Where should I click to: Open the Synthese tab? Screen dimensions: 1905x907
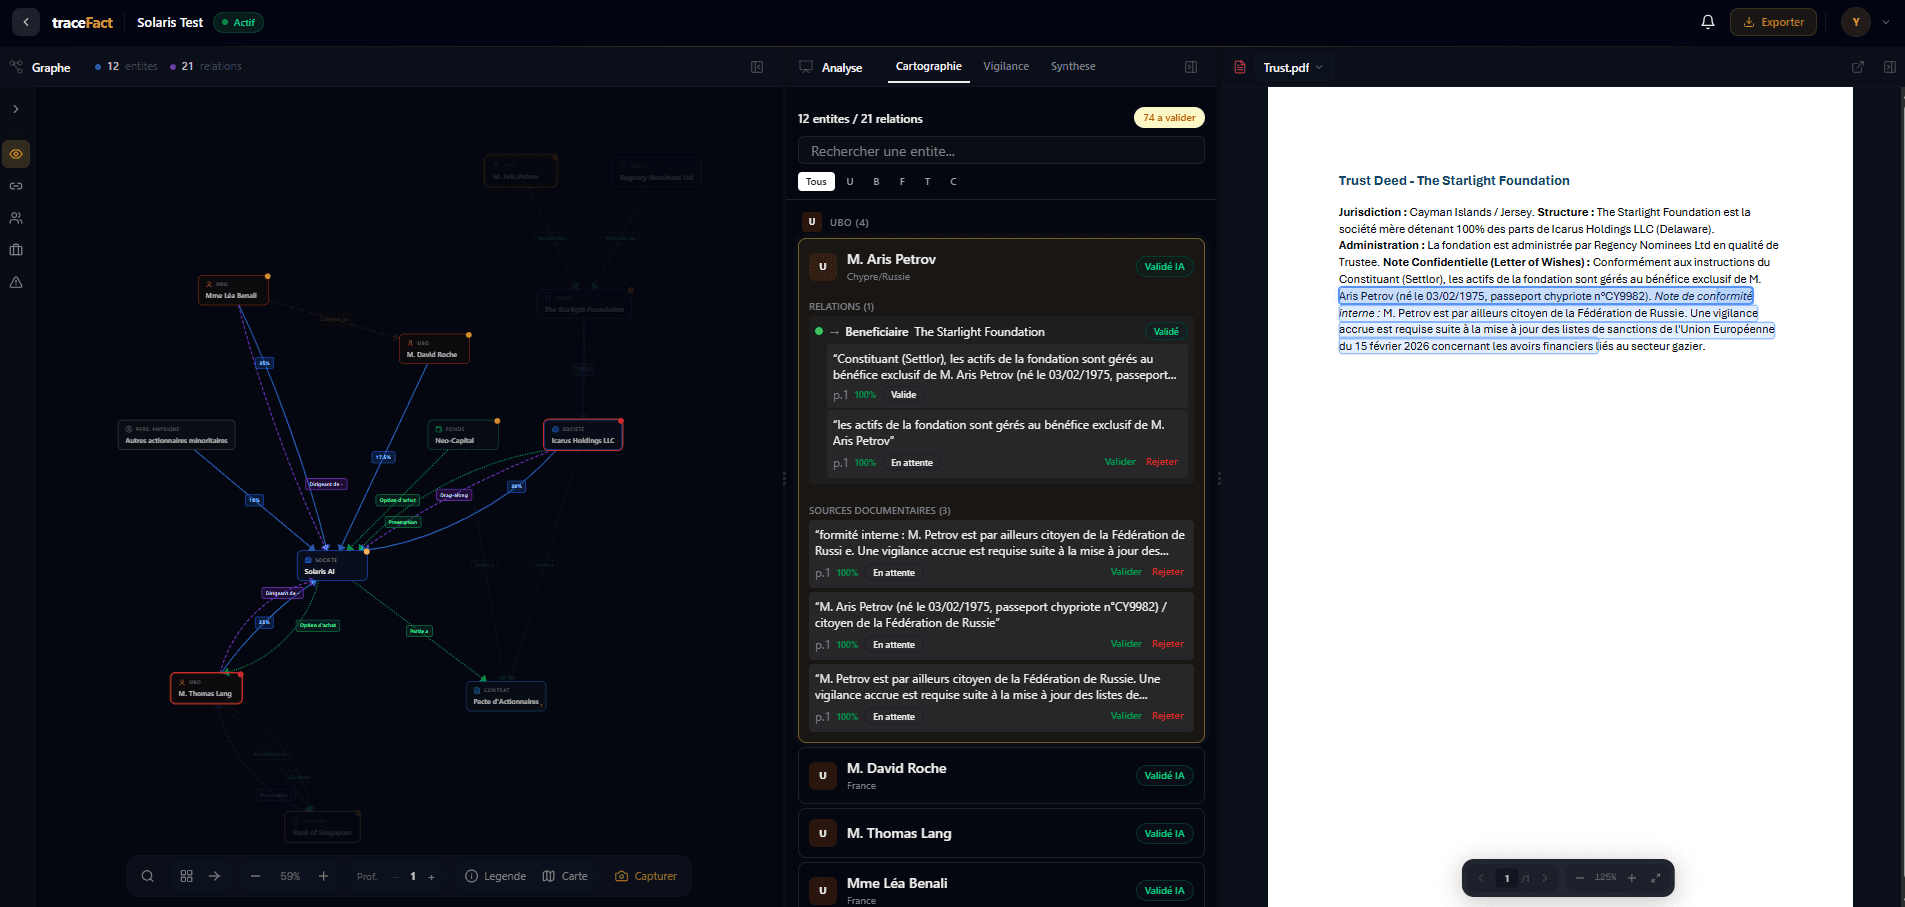tap(1072, 66)
